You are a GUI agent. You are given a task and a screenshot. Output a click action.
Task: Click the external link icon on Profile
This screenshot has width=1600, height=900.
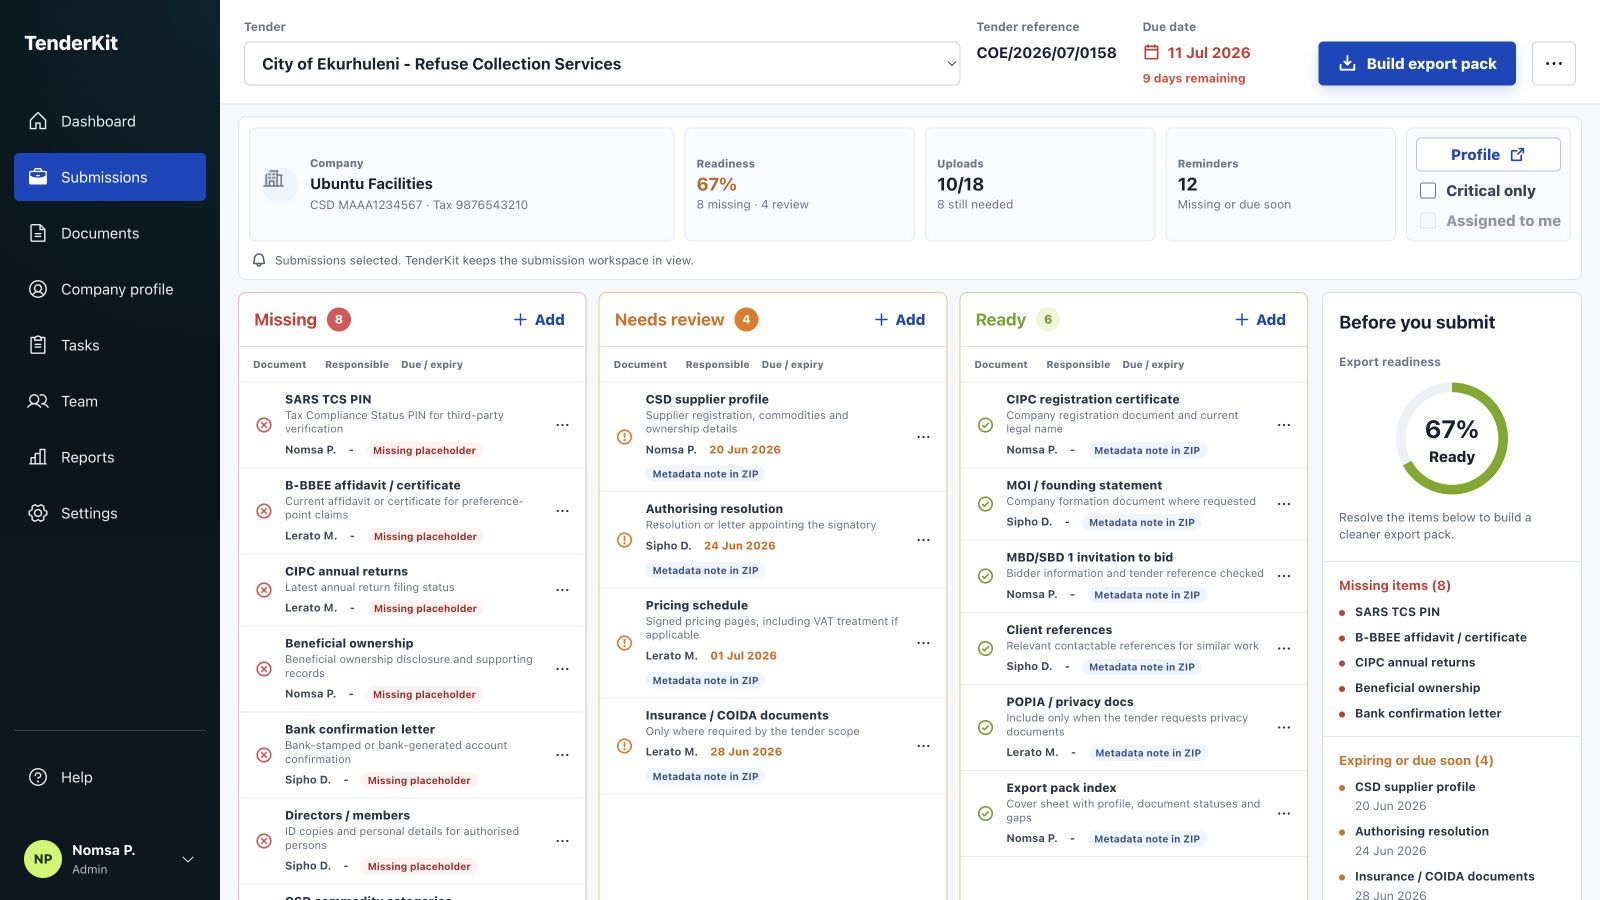[x=1517, y=154]
